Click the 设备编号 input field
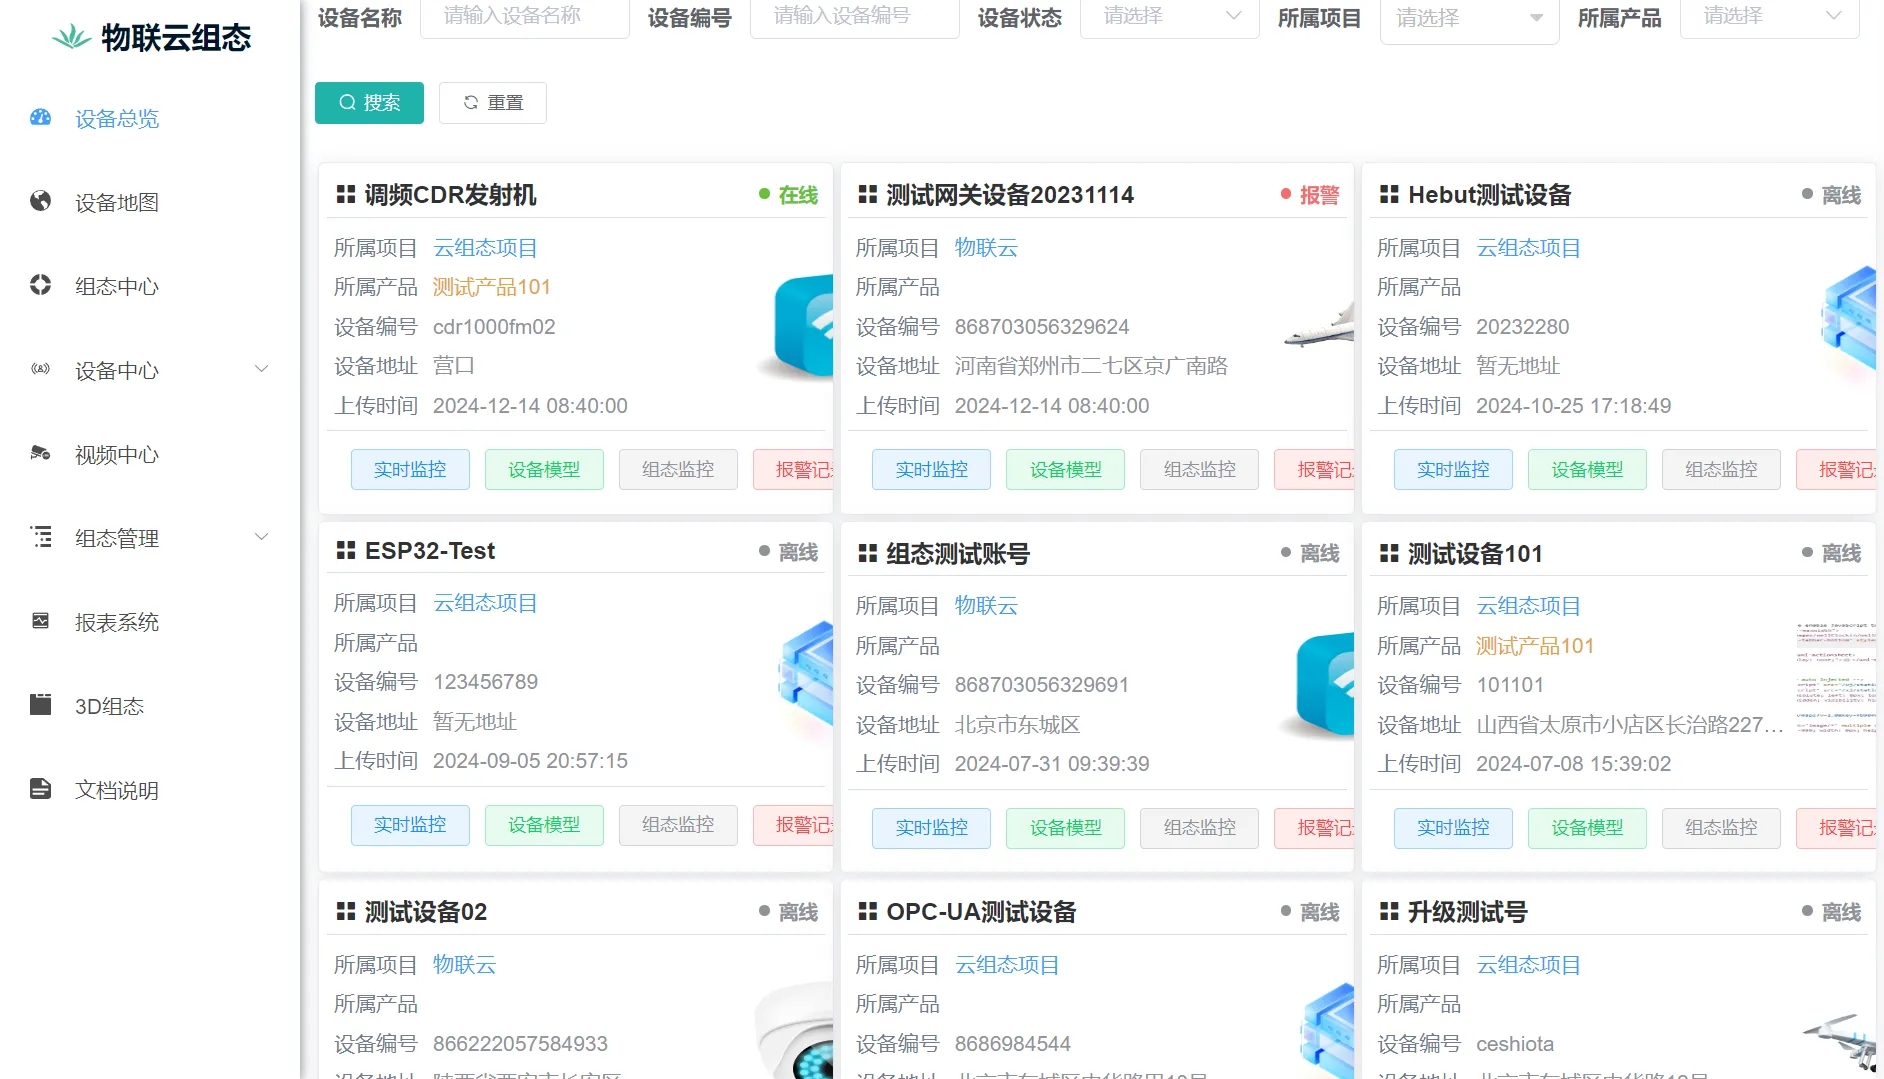1884x1079 pixels. (855, 17)
